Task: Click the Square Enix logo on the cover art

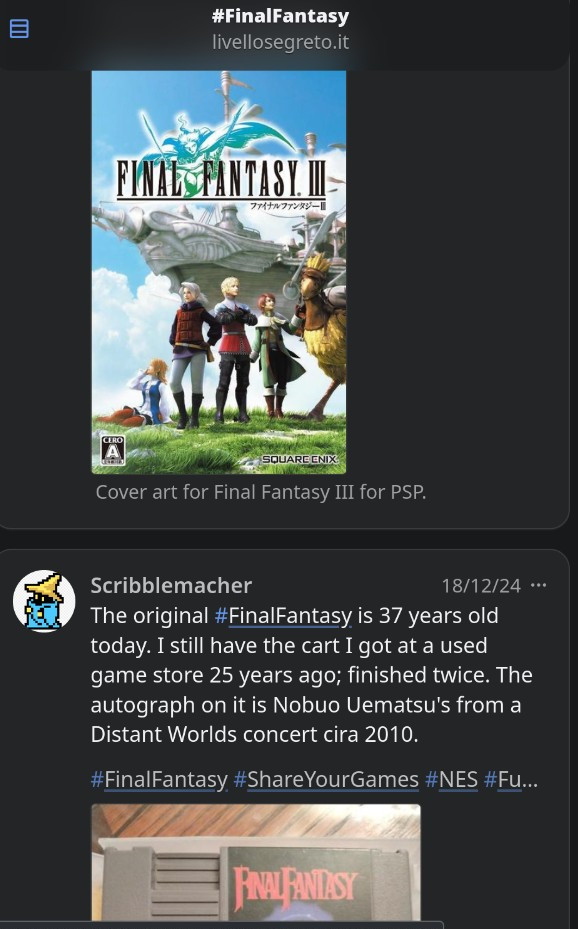Action: pos(299,459)
